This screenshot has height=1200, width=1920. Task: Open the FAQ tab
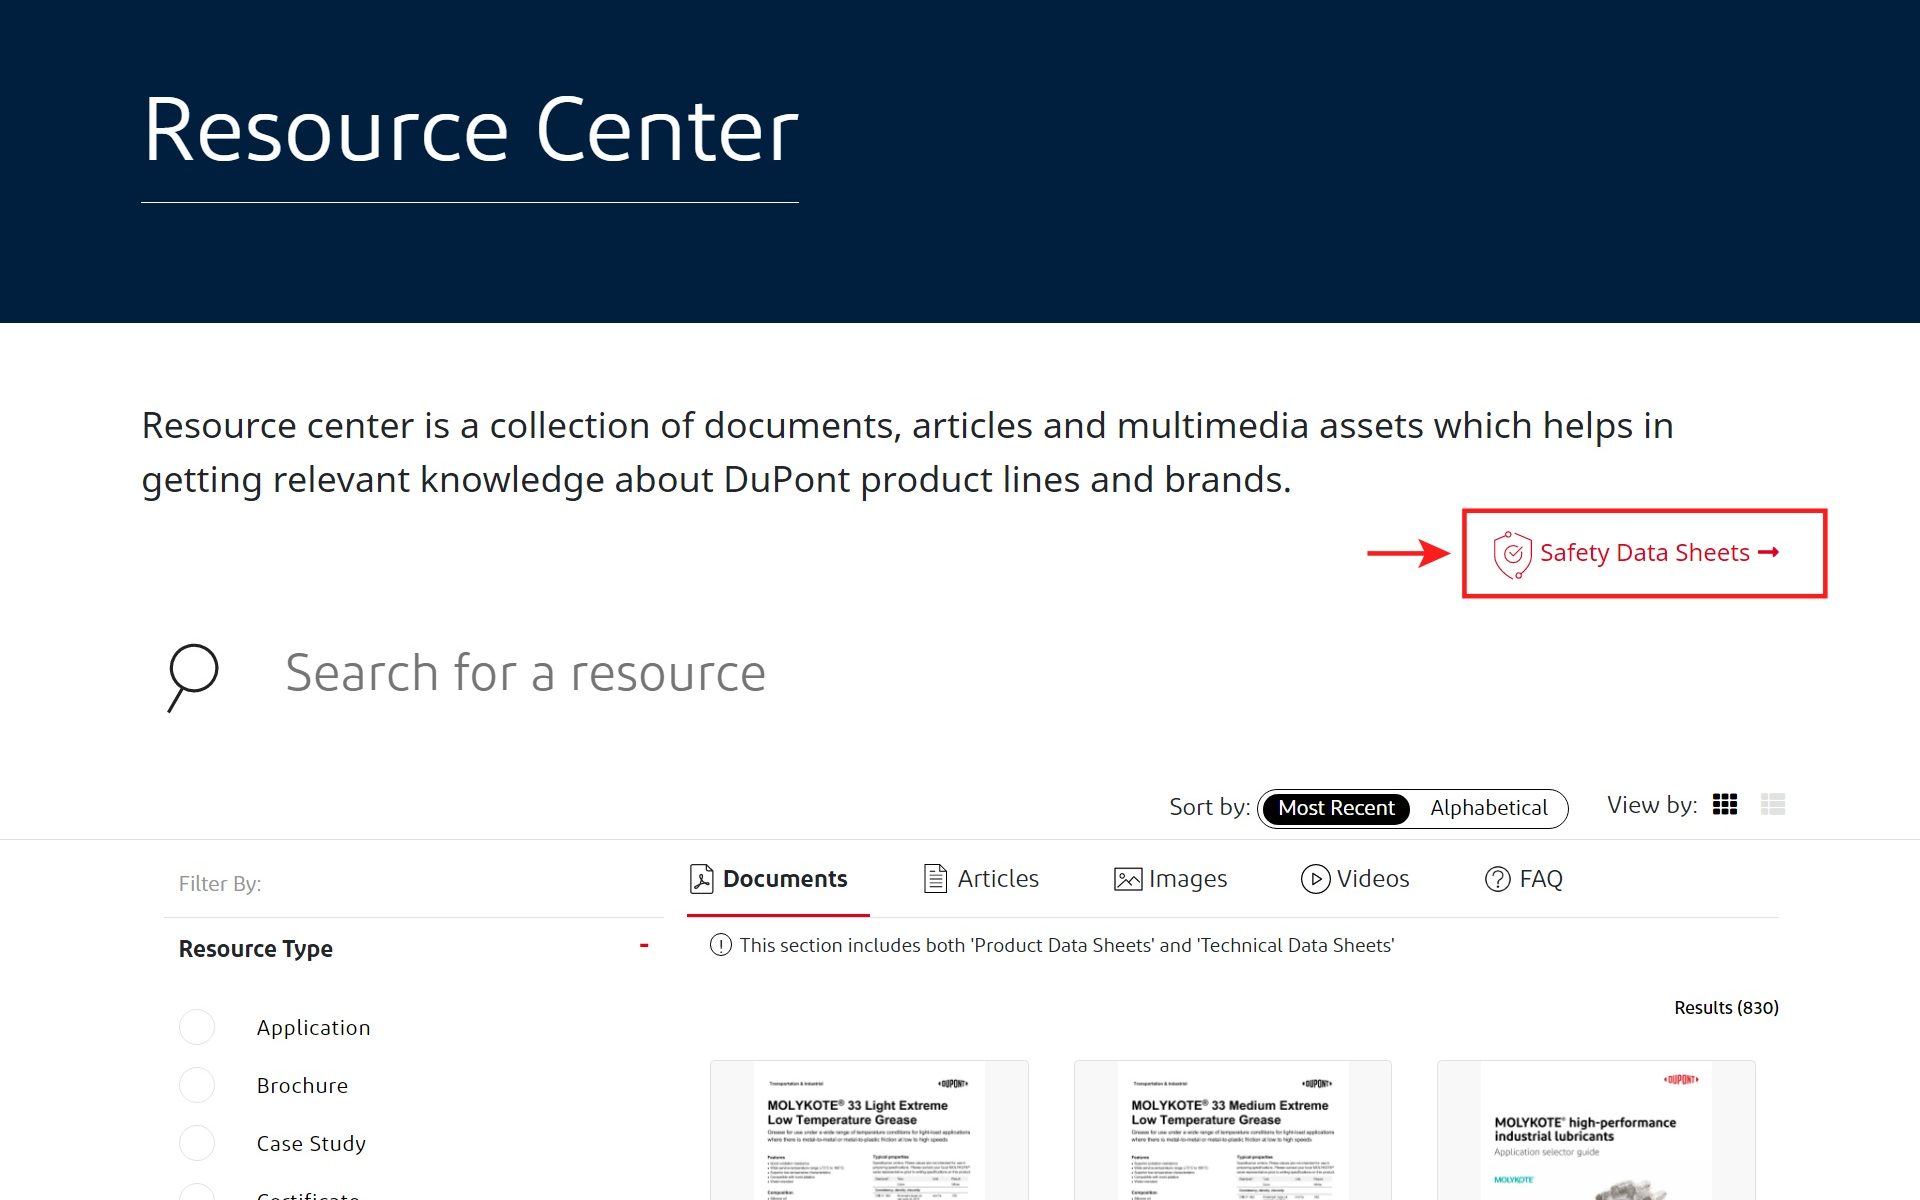click(x=1524, y=879)
